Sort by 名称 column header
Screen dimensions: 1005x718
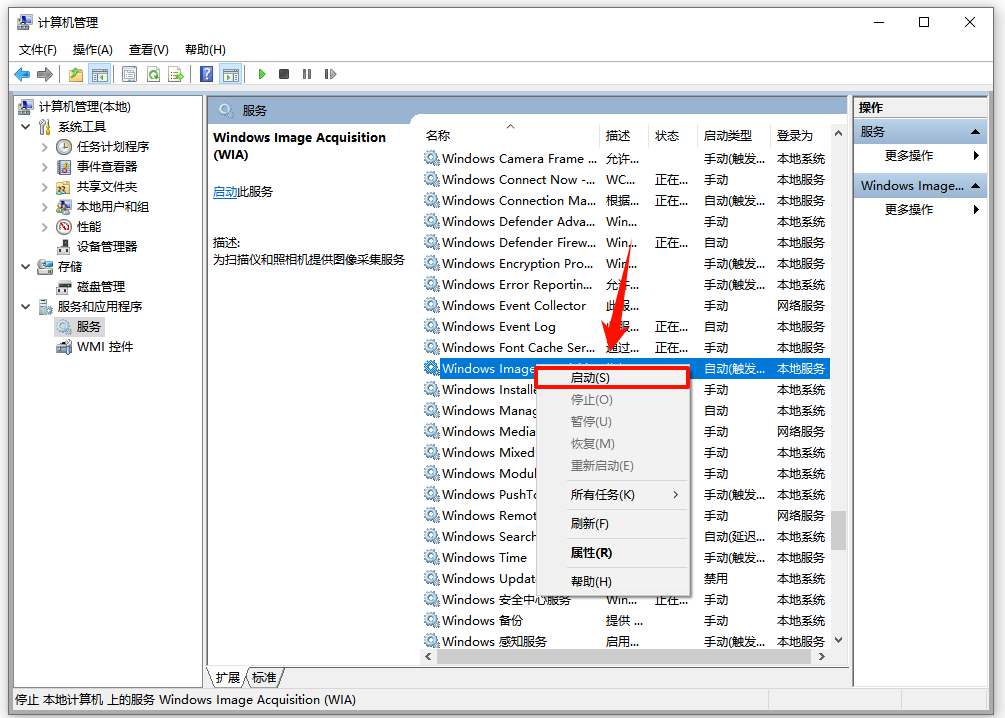511,135
